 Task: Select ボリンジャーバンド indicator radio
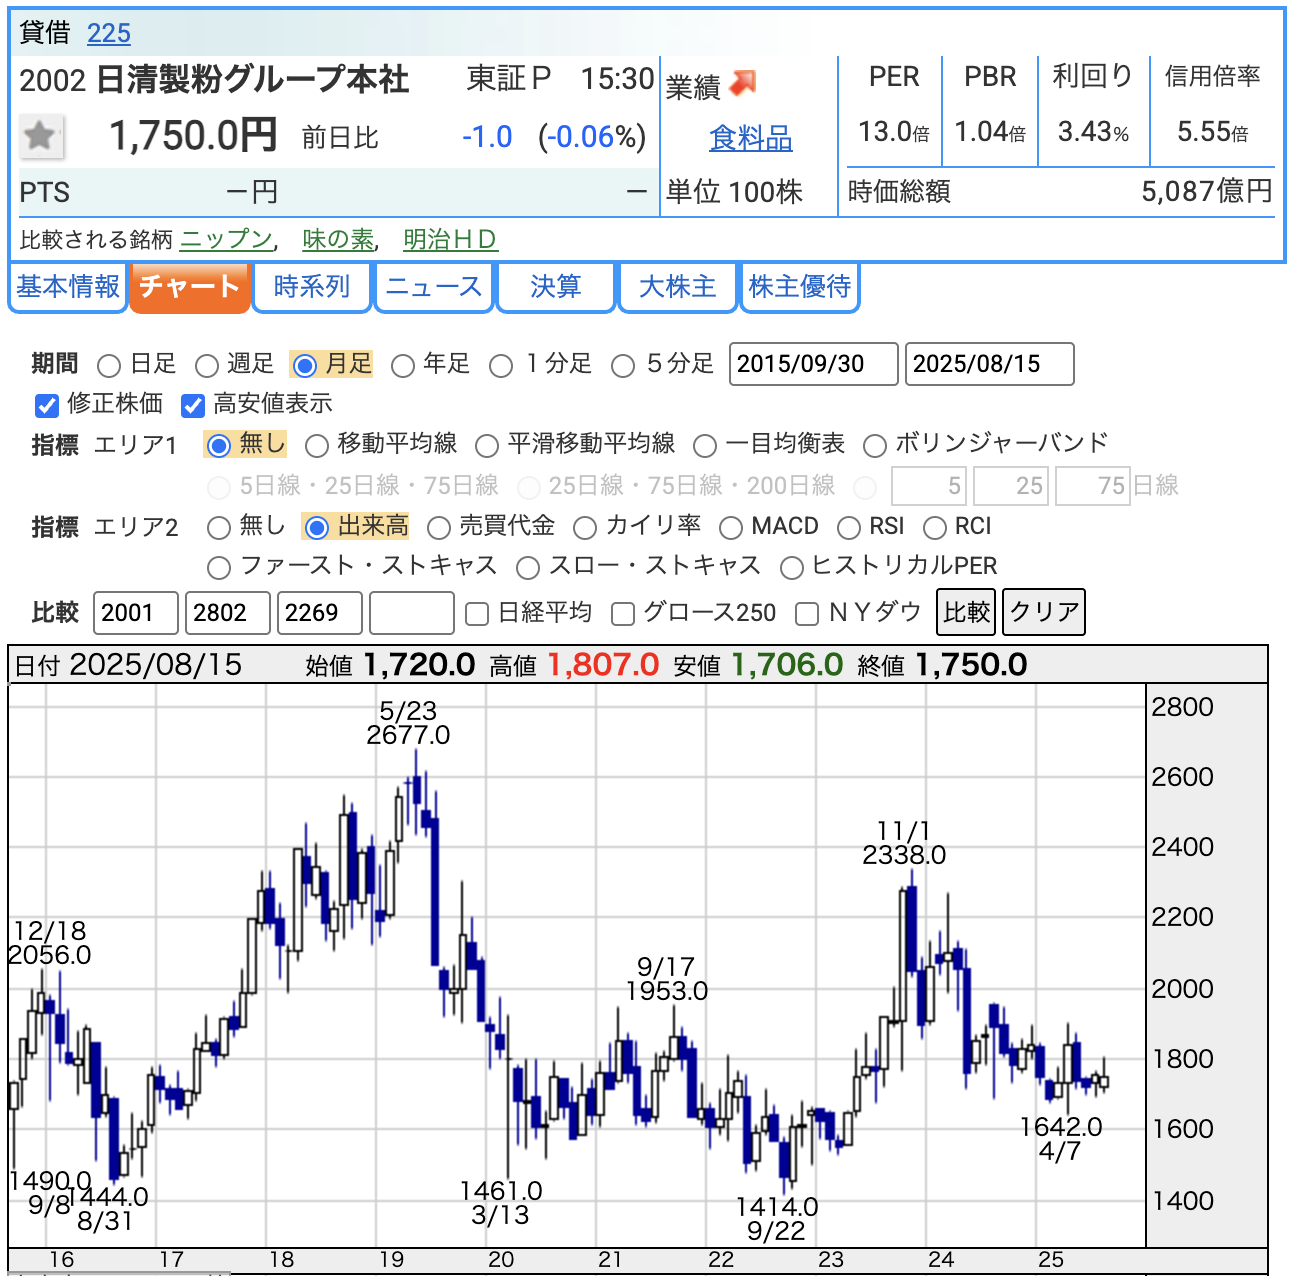[x=875, y=445]
